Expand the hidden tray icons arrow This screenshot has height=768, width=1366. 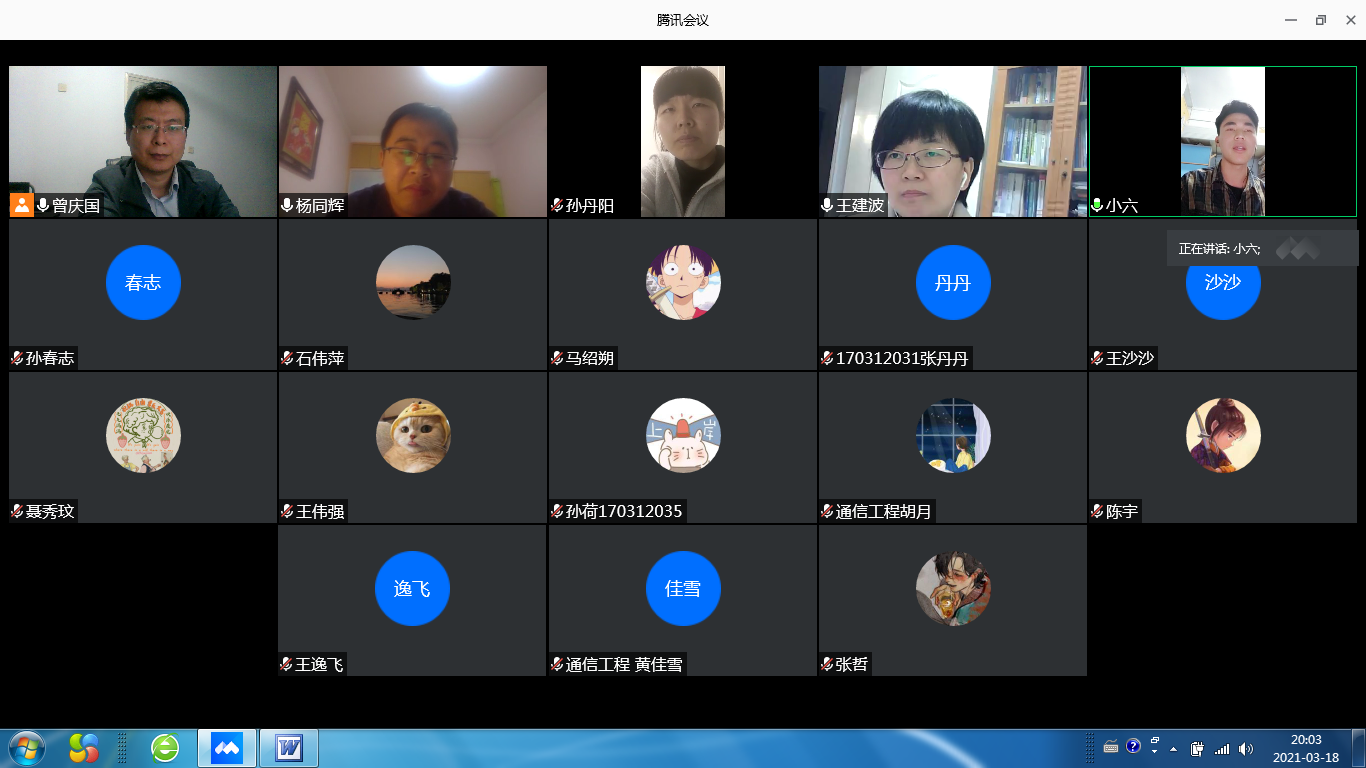[x=1174, y=748]
